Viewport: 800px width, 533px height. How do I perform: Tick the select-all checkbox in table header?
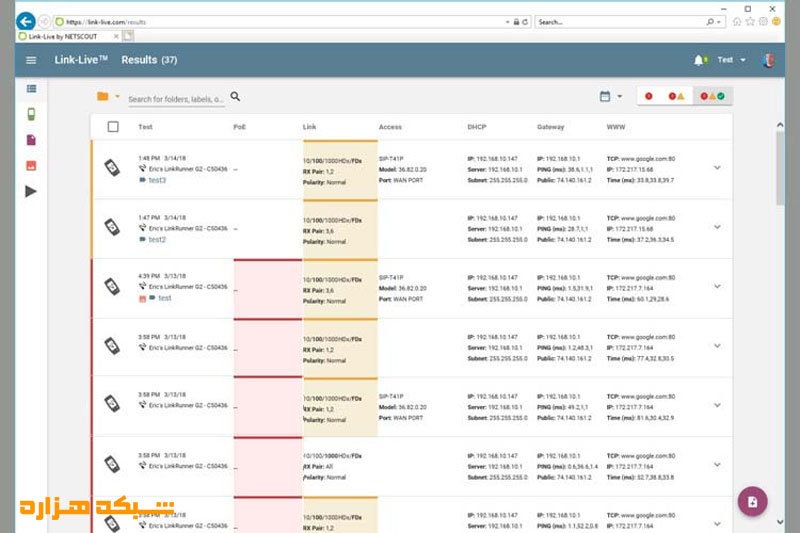tap(113, 126)
